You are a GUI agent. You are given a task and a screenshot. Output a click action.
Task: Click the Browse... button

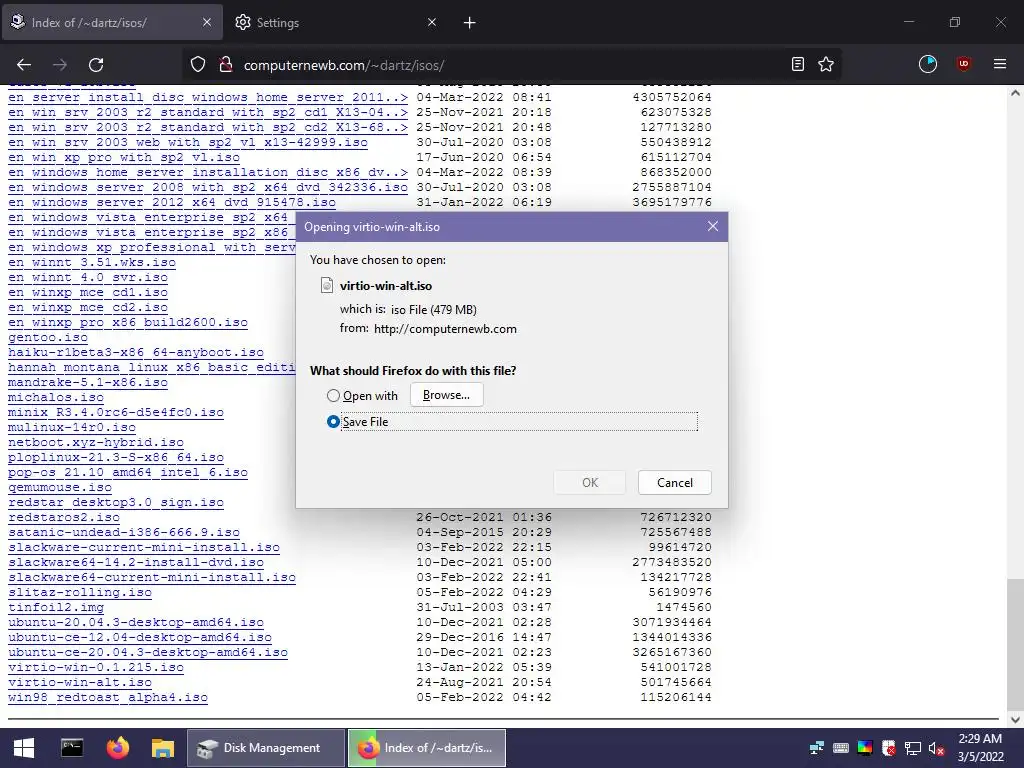447,395
